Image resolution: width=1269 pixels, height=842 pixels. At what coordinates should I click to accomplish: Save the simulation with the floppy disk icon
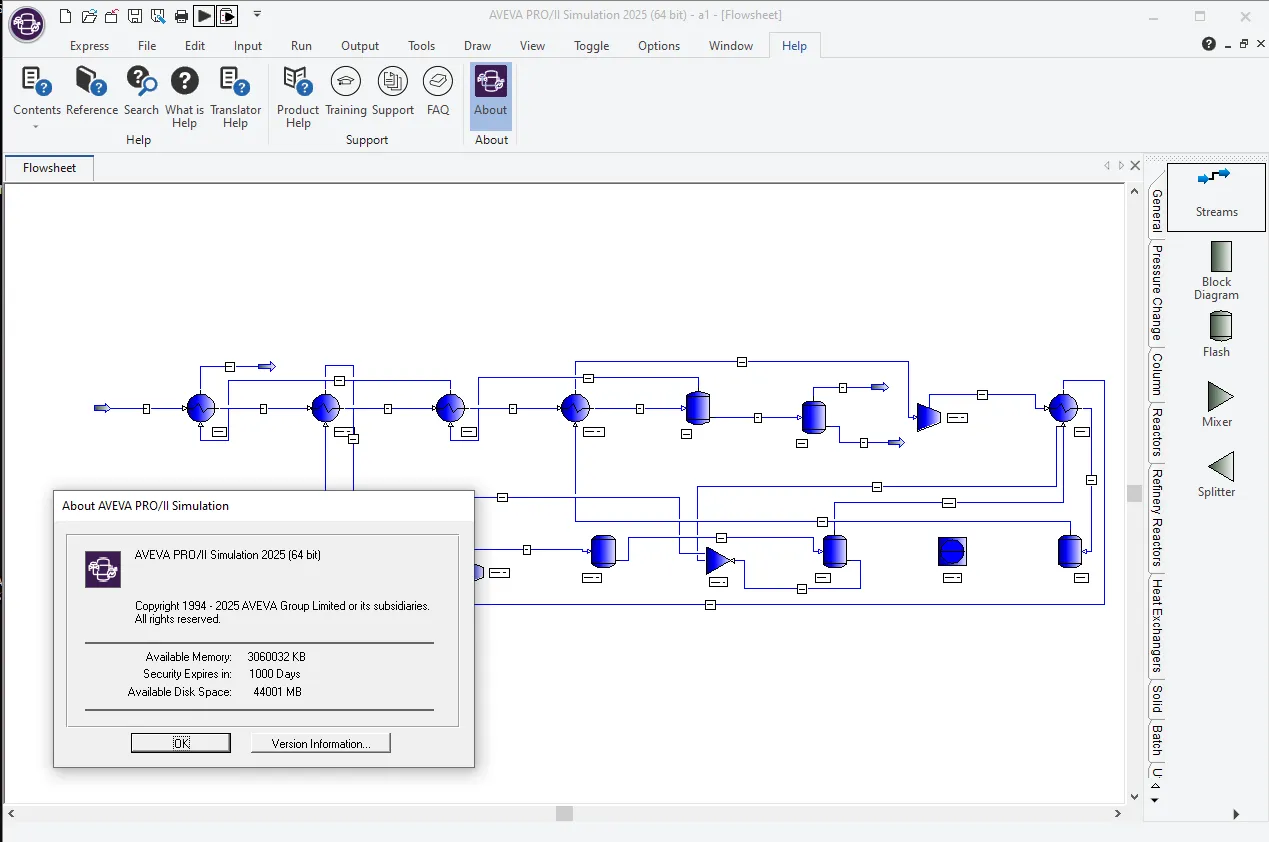point(135,16)
